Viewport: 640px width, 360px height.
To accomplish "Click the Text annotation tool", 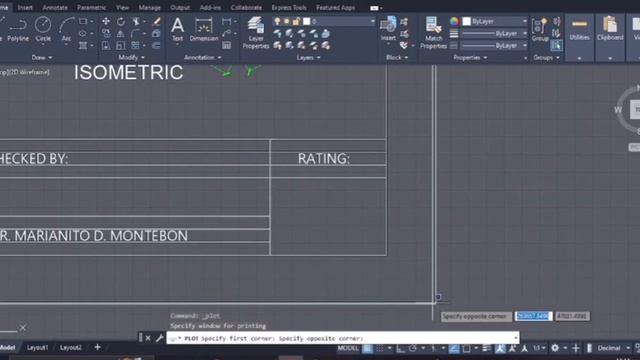I will [x=177, y=29].
